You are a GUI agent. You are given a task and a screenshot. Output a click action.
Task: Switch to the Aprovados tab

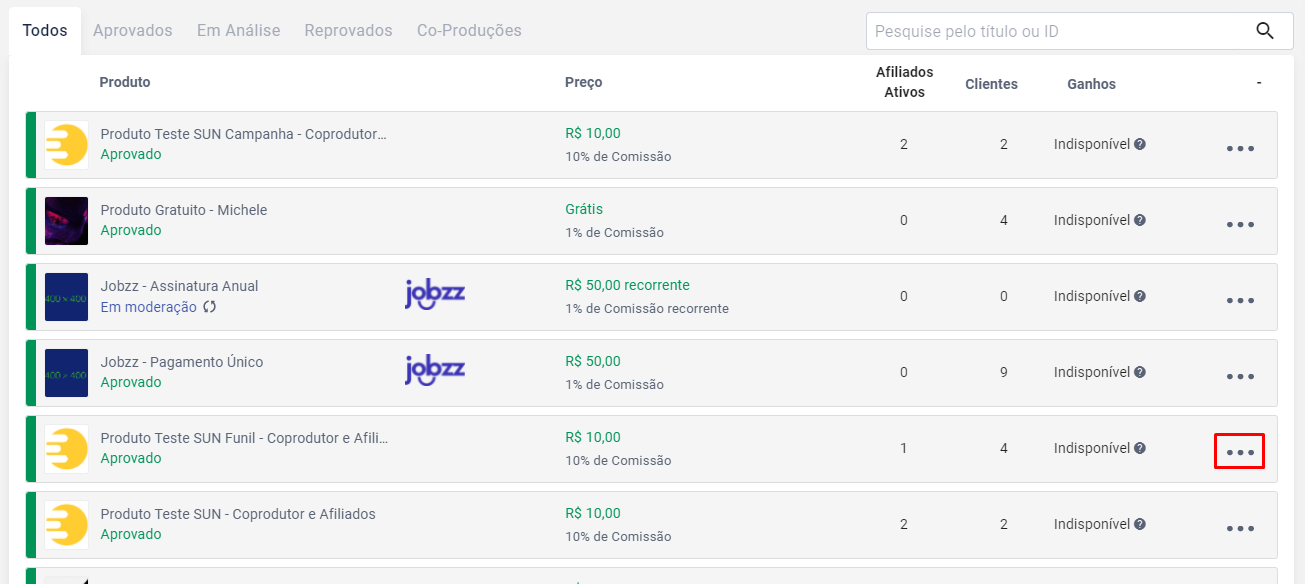click(132, 31)
